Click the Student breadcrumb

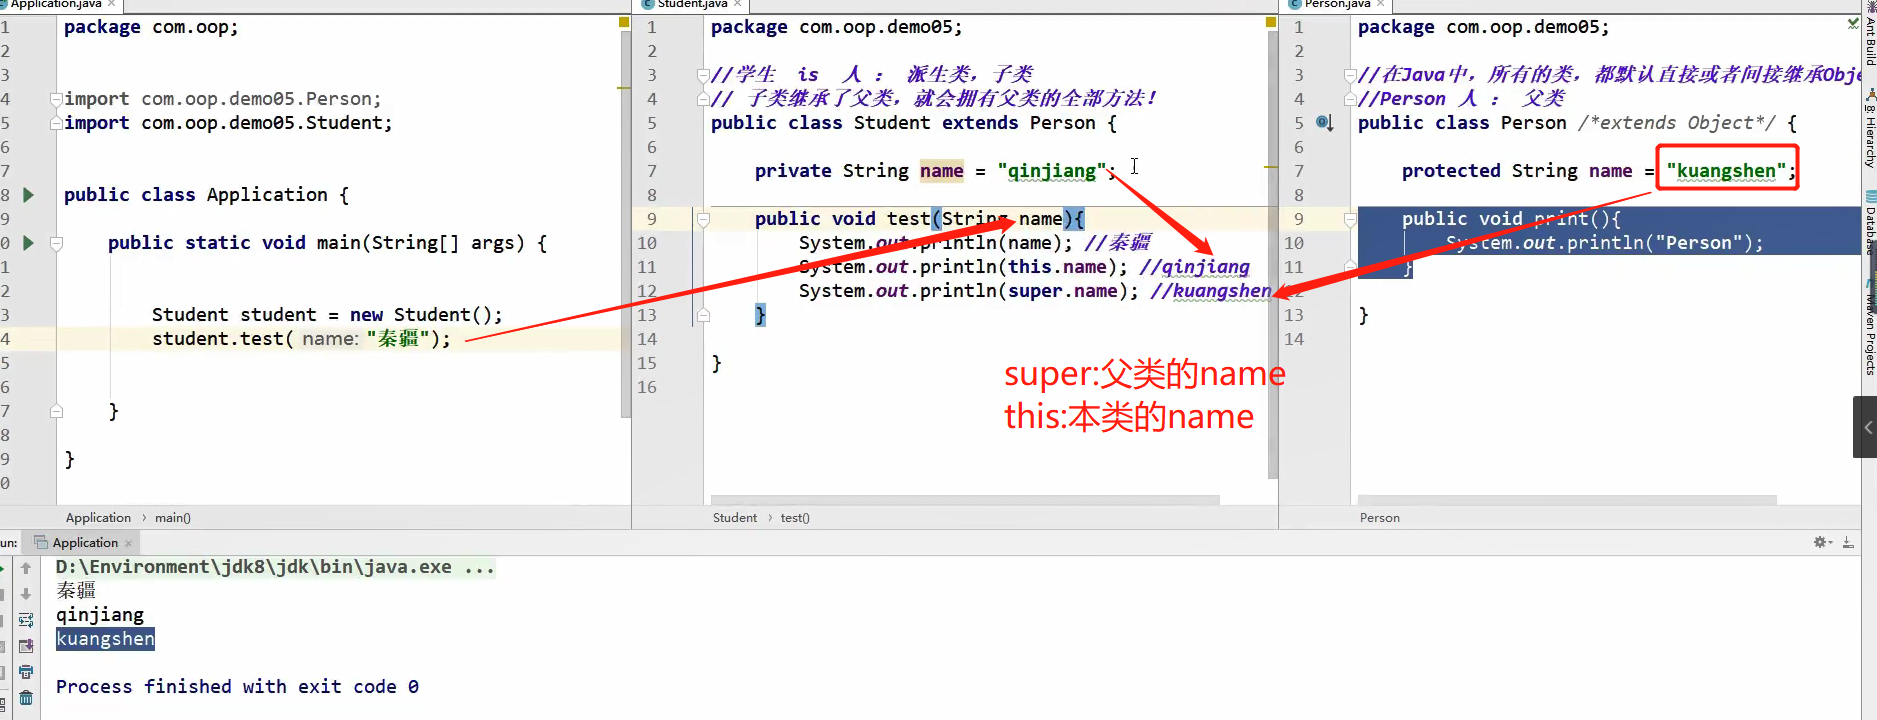coord(735,518)
